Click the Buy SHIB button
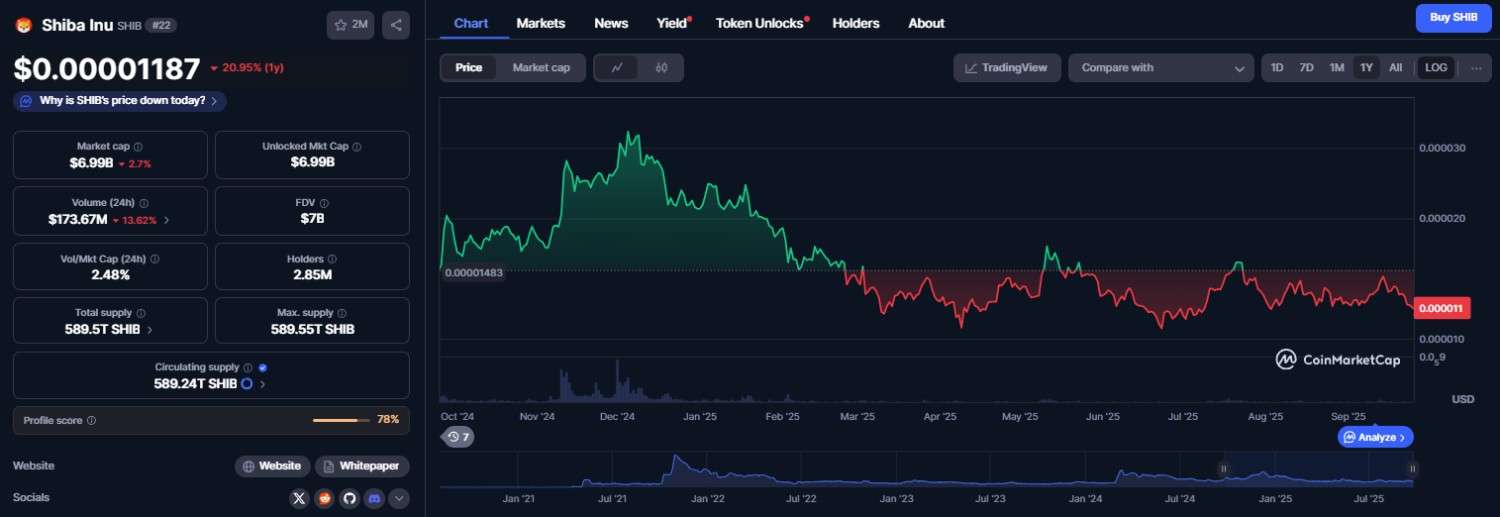This screenshot has height=517, width=1500. pos(1453,18)
